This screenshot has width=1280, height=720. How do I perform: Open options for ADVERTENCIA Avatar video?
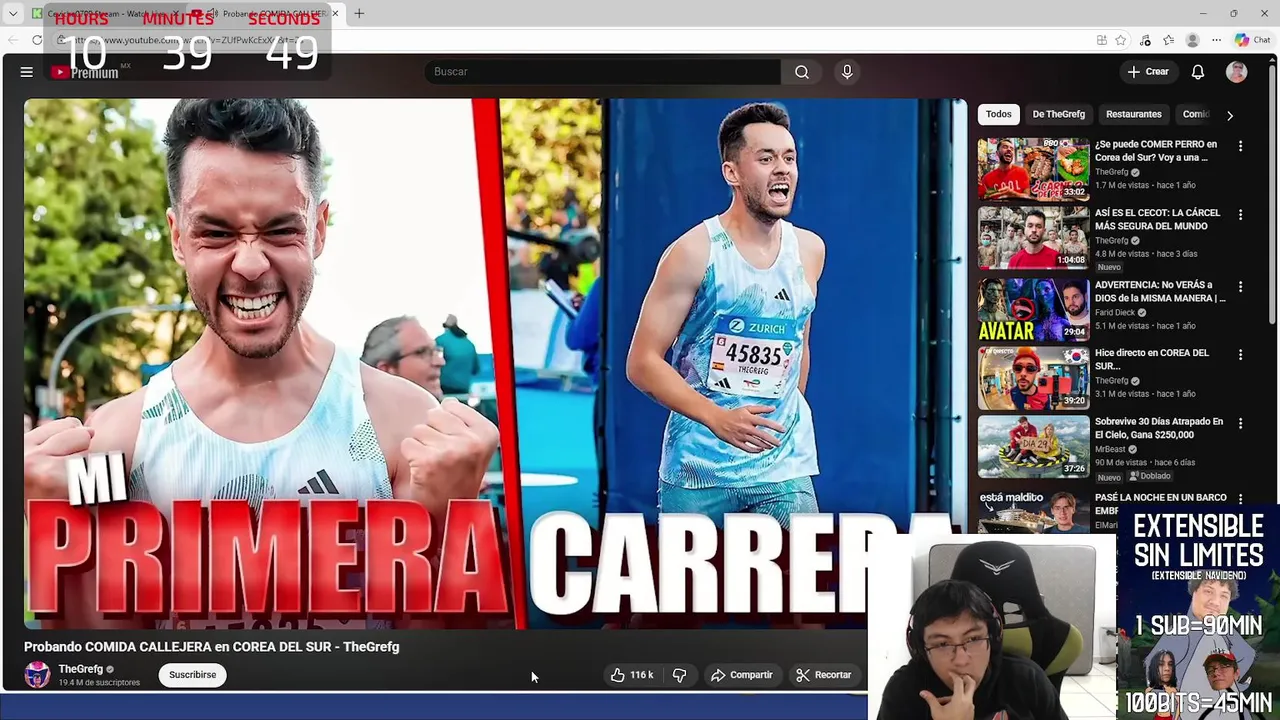[x=1240, y=287]
